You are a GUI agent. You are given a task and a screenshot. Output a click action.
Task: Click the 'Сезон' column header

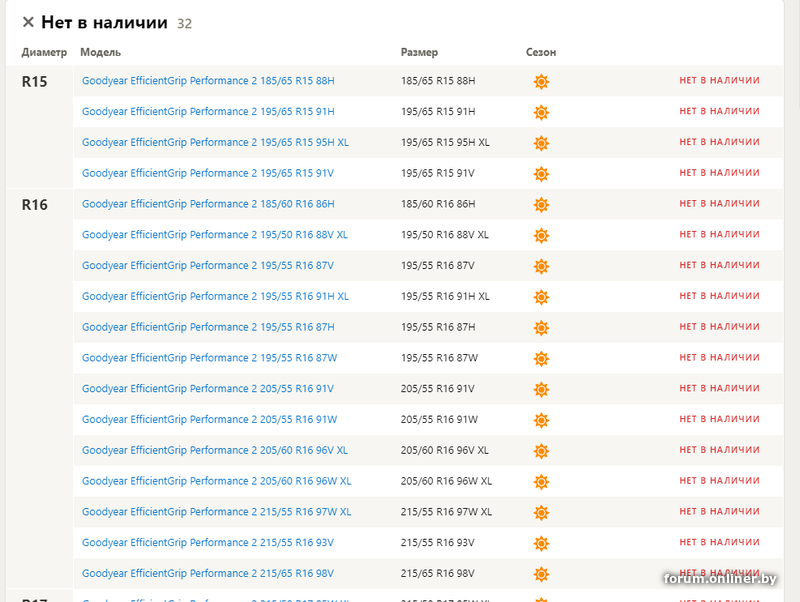pyautogui.click(x=541, y=52)
